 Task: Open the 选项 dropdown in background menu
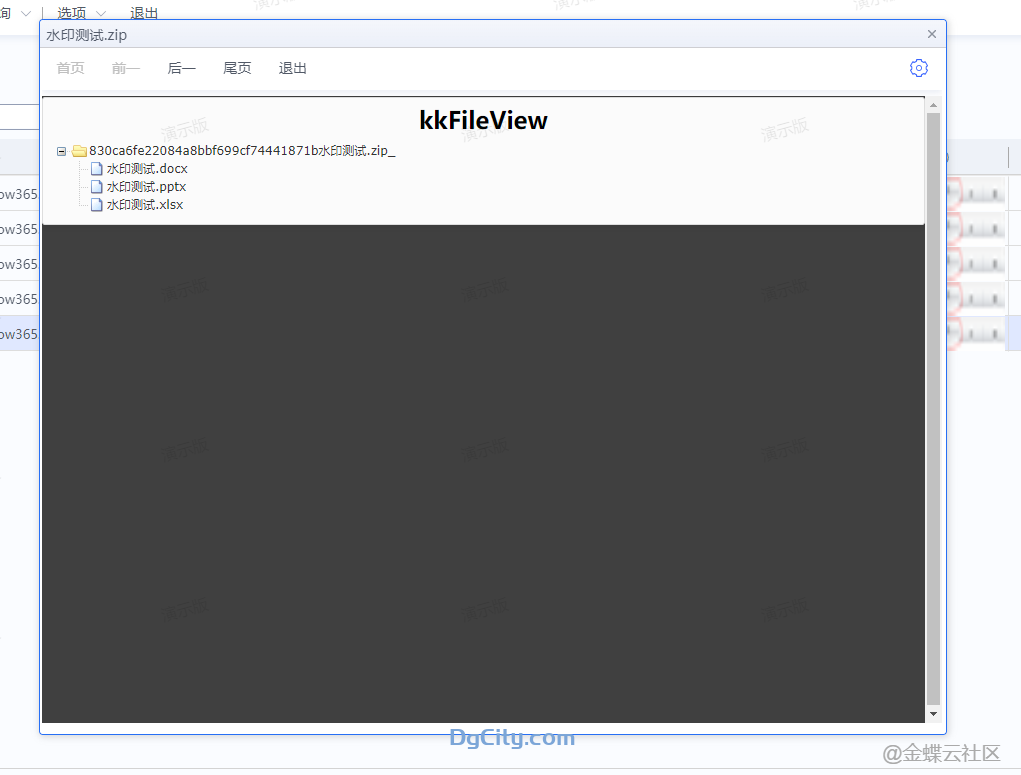click(81, 13)
